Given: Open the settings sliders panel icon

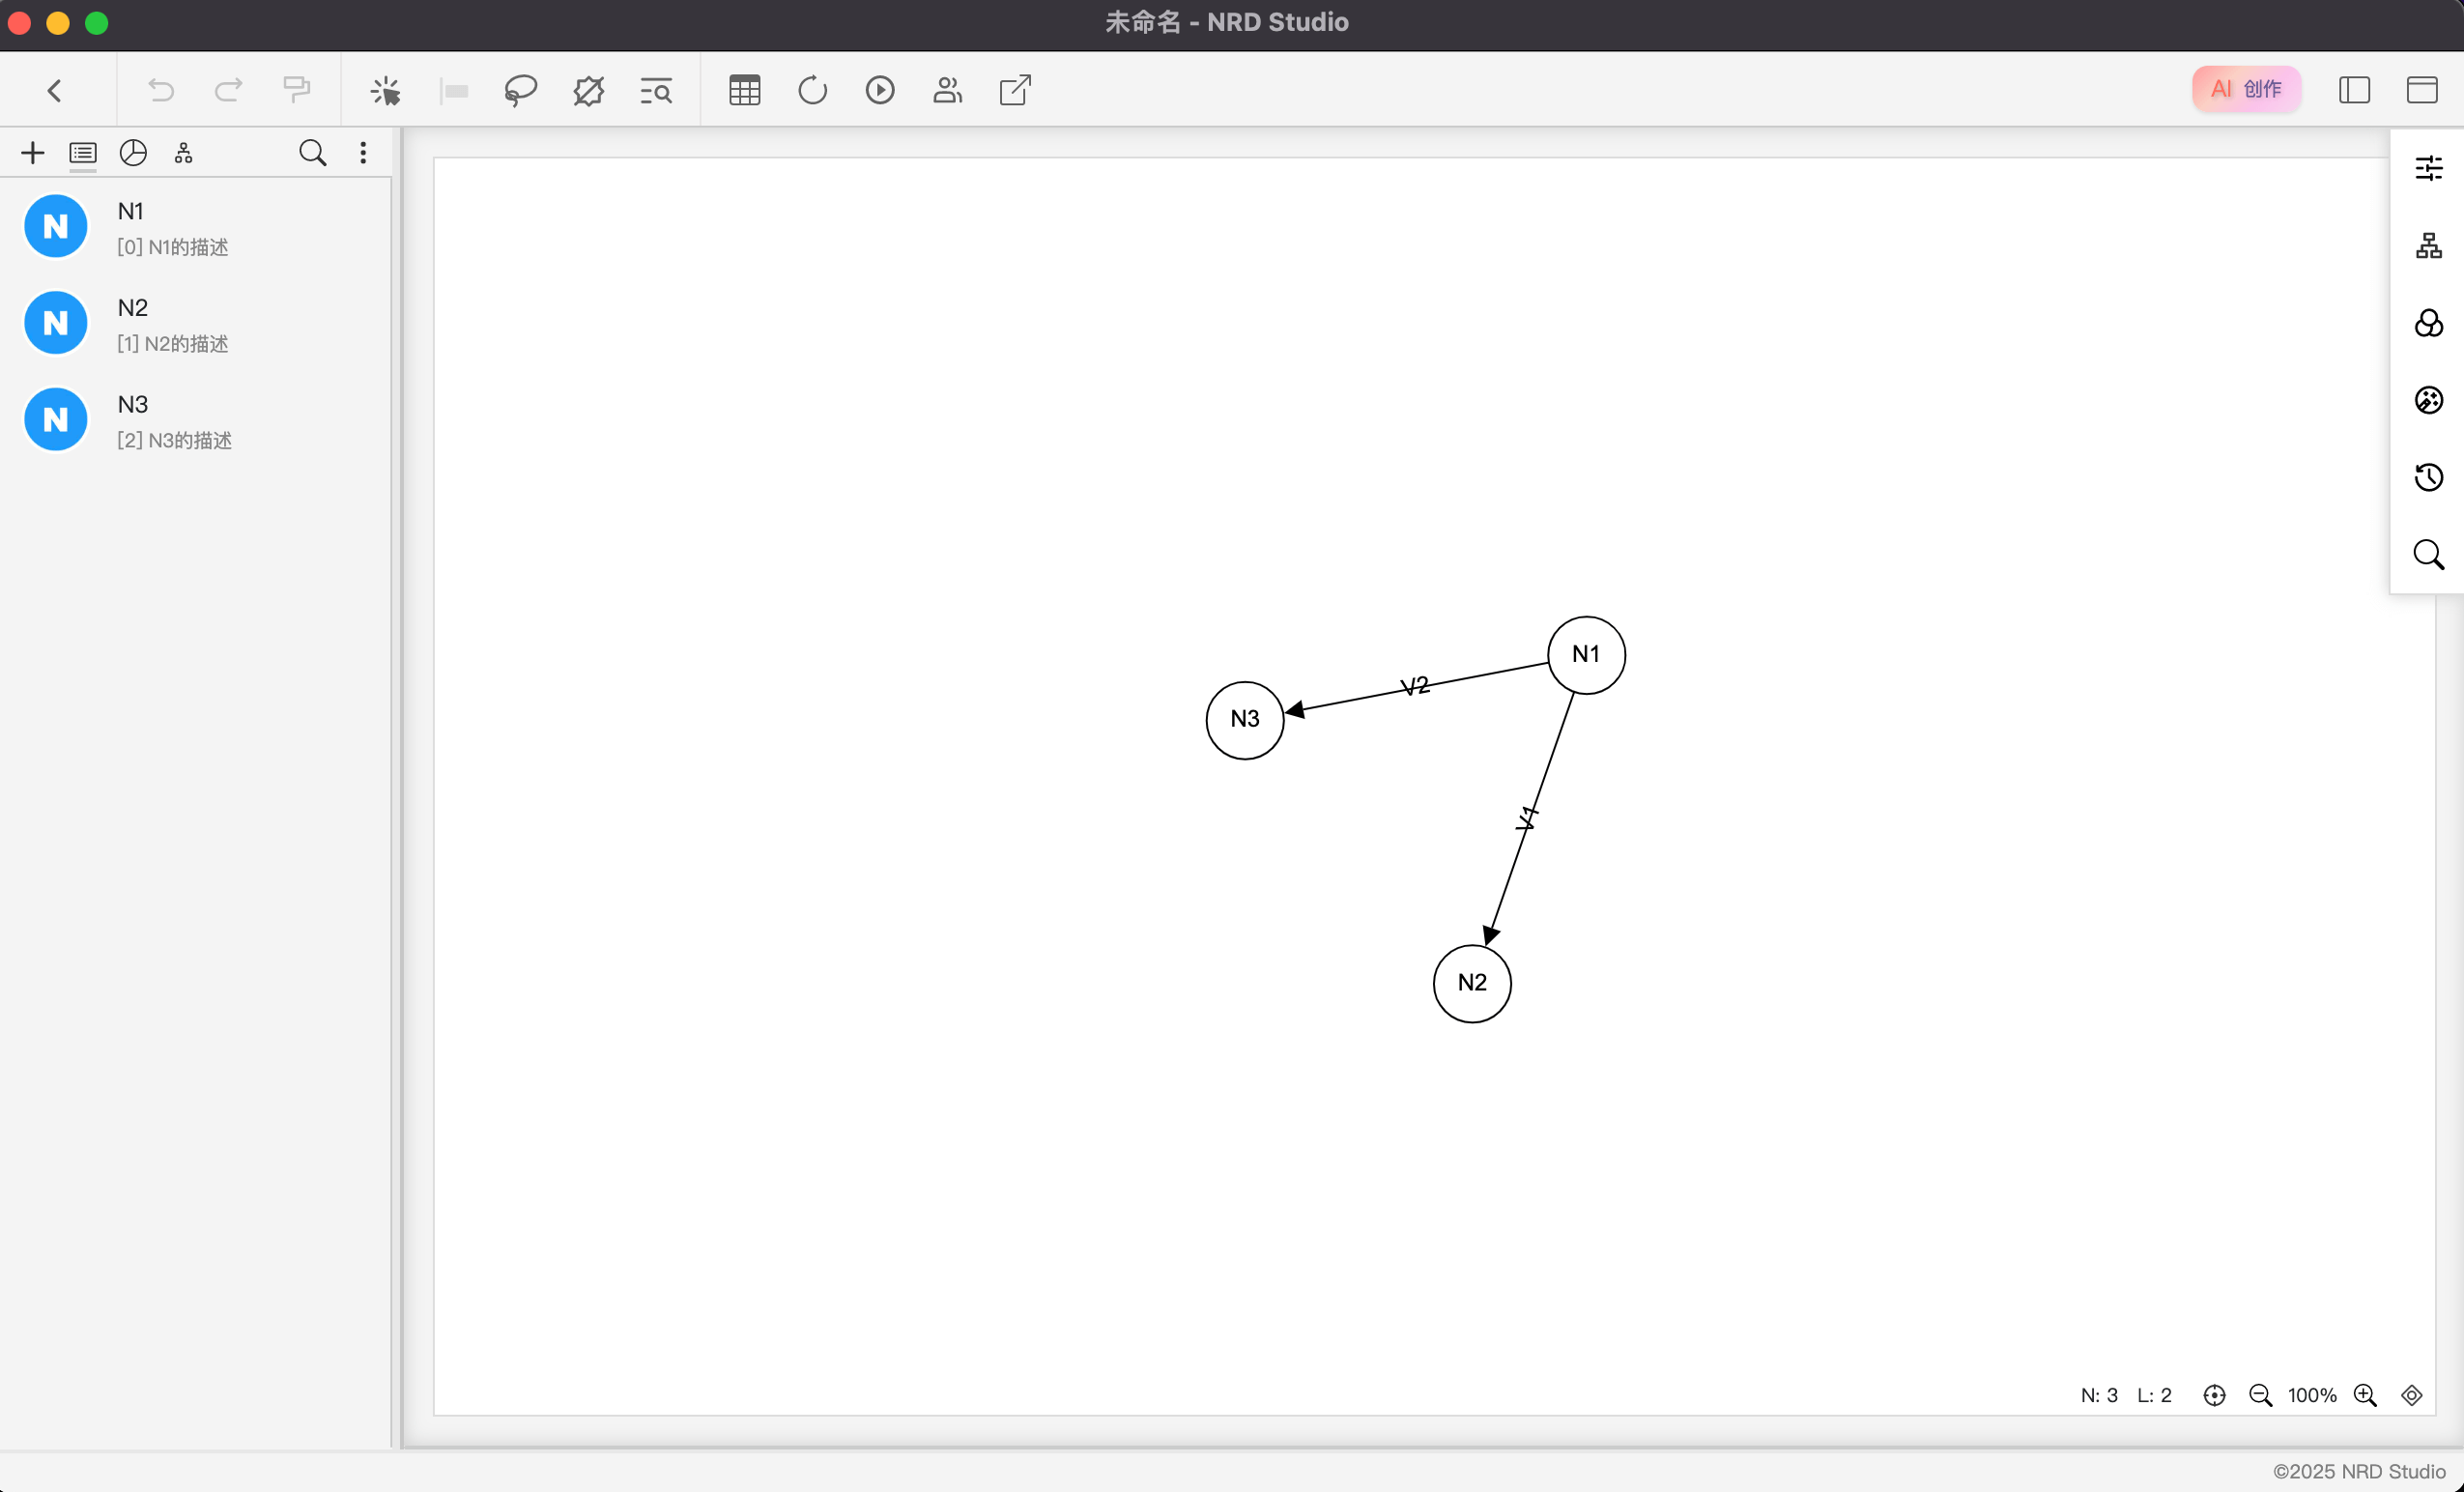Looking at the screenshot, I should (2428, 168).
